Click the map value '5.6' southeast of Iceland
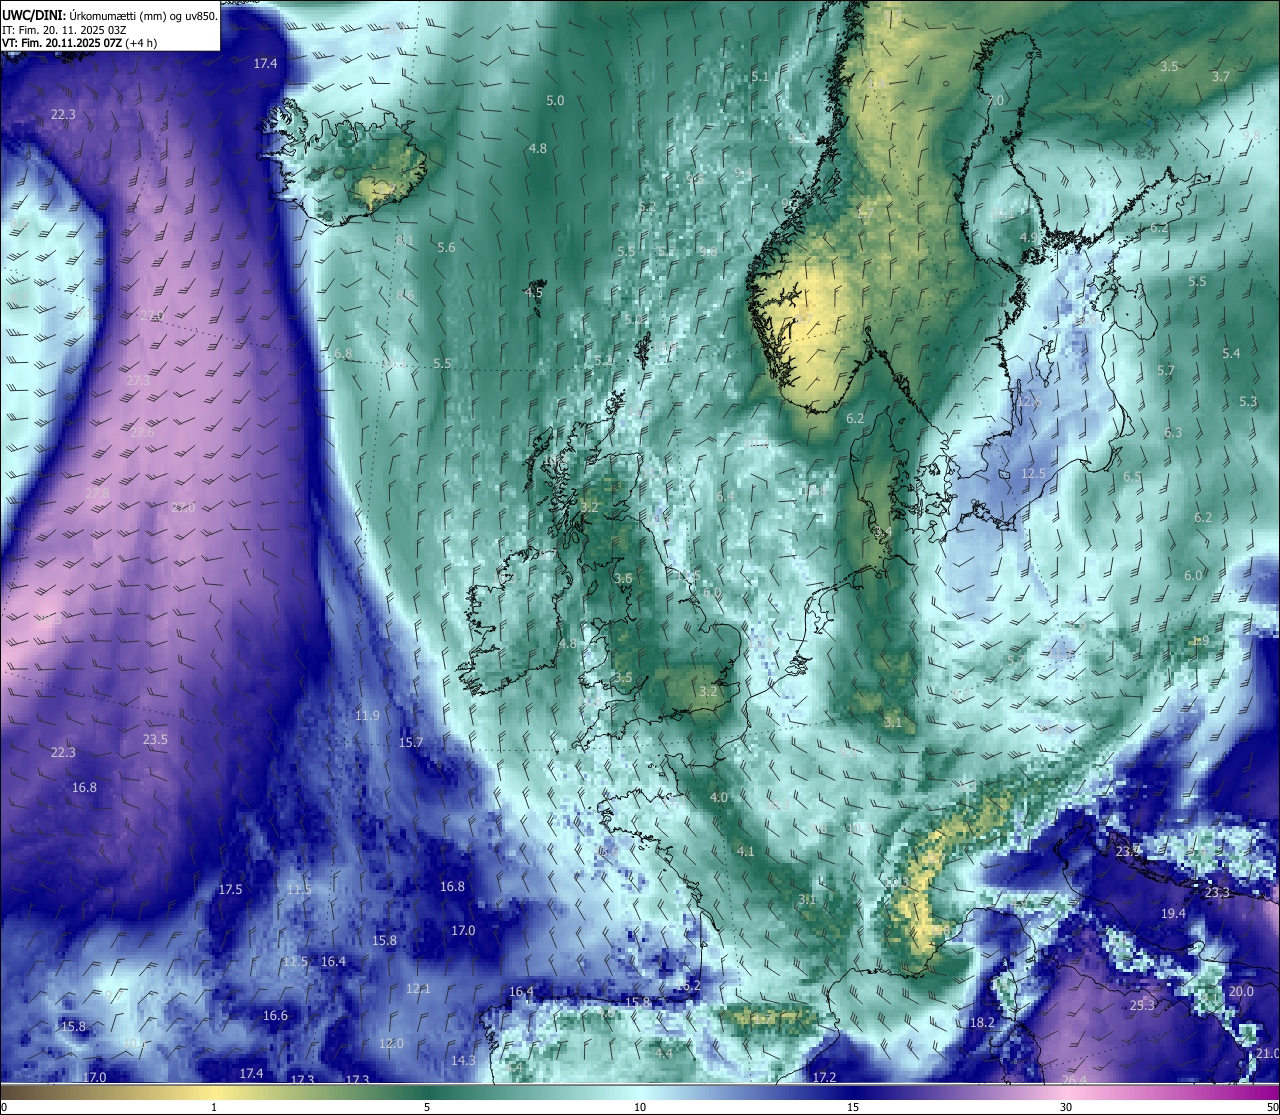The width and height of the screenshot is (1280, 1115). [446, 248]
